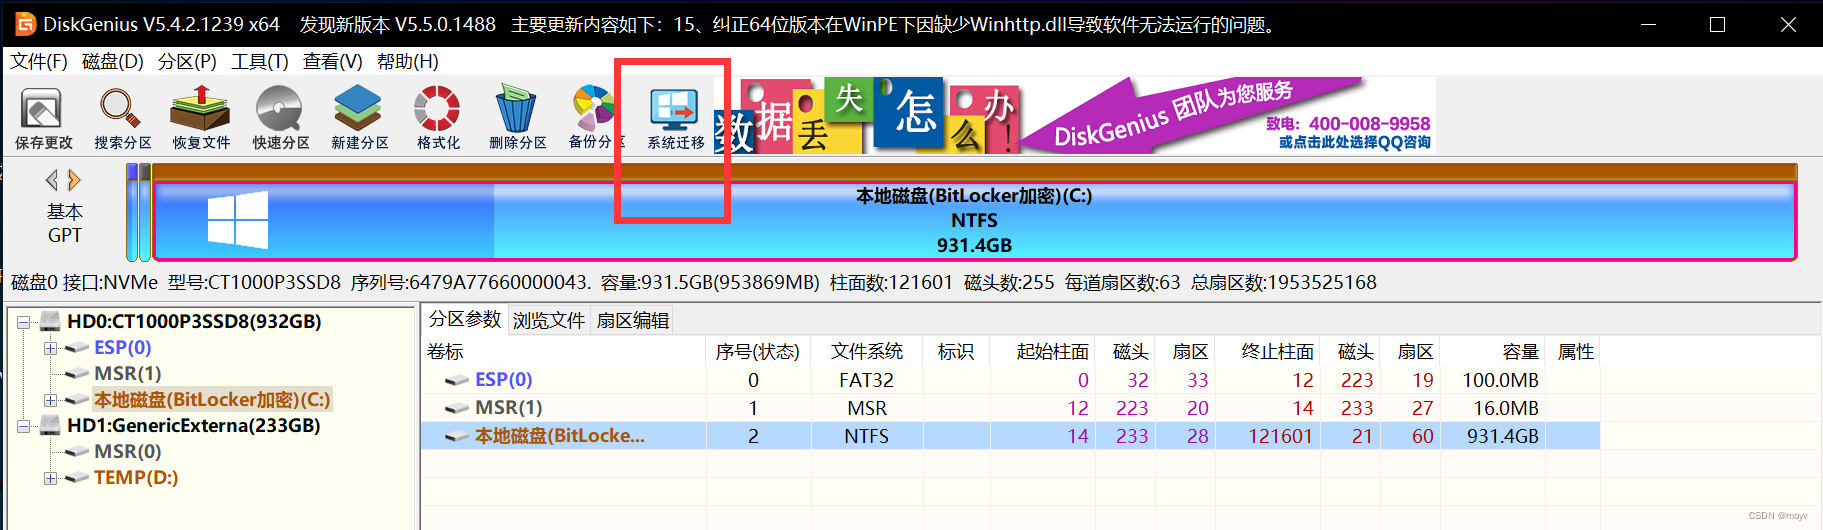
Task: Select ESP(0) in the disk tree
Action: pyautogui.click(x=122, y=347)
